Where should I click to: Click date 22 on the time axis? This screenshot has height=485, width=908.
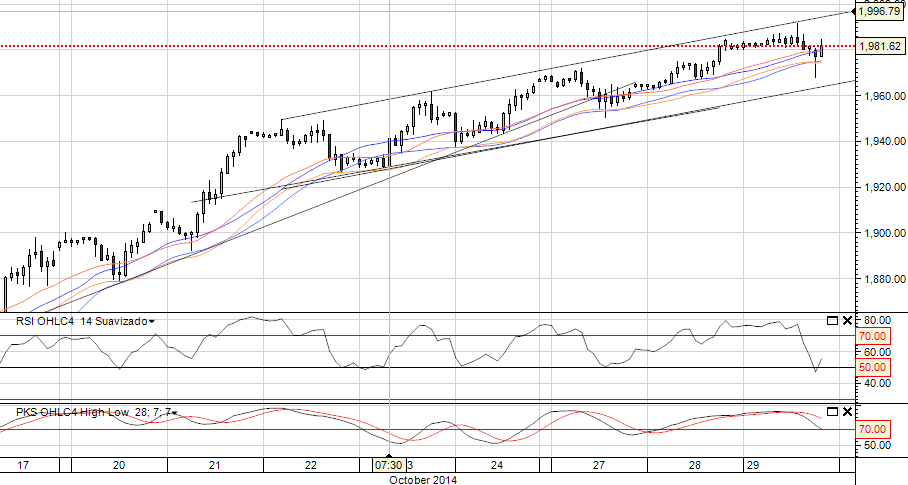[311, 465]
